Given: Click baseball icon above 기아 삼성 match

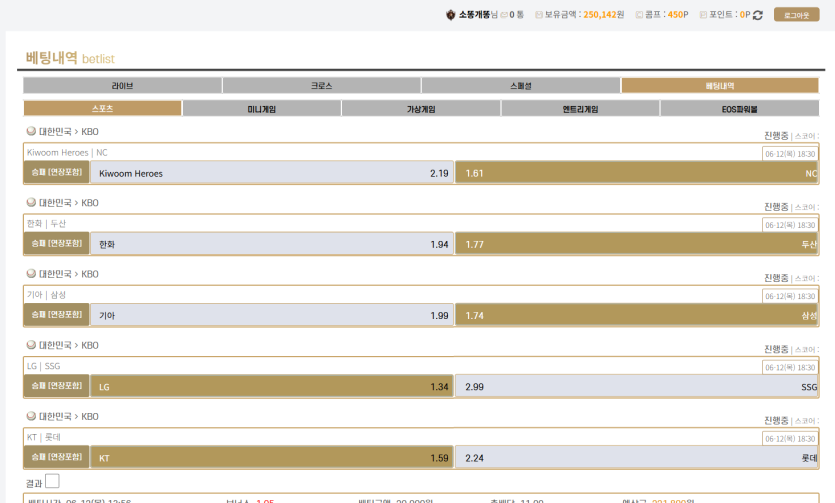Looking at the screenshot, I should click(31, 274).
